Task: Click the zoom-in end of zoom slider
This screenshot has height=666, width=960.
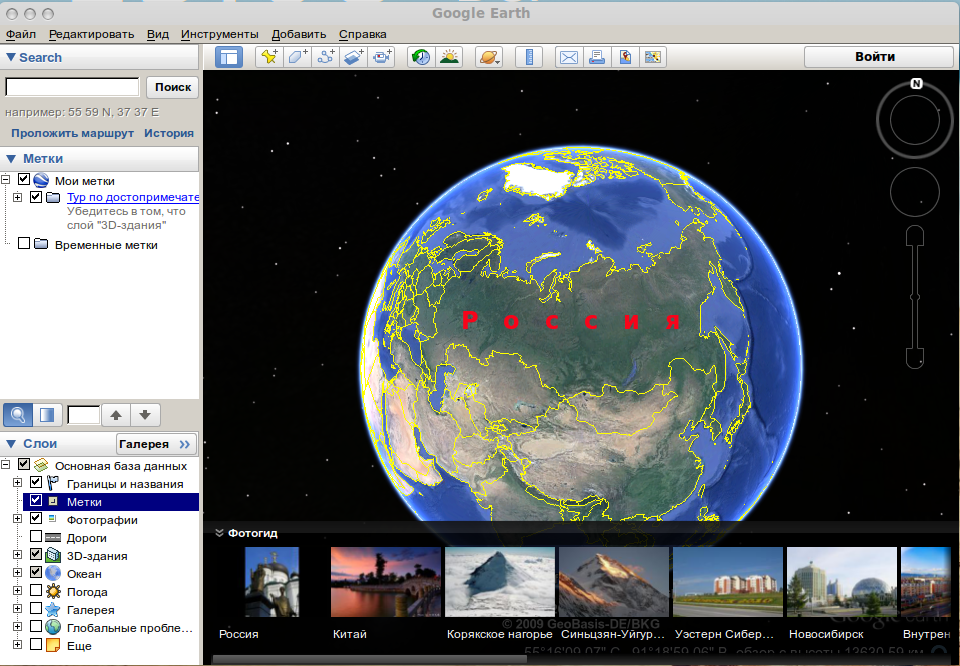Action: (915, 234)
